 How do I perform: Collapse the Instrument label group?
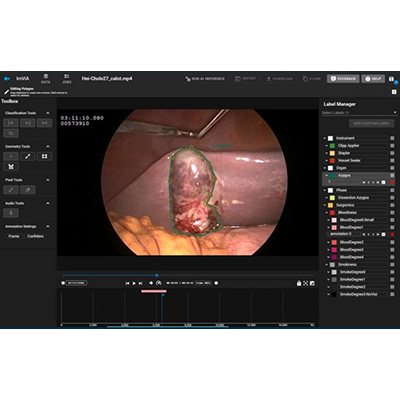(x=325, y=138)
